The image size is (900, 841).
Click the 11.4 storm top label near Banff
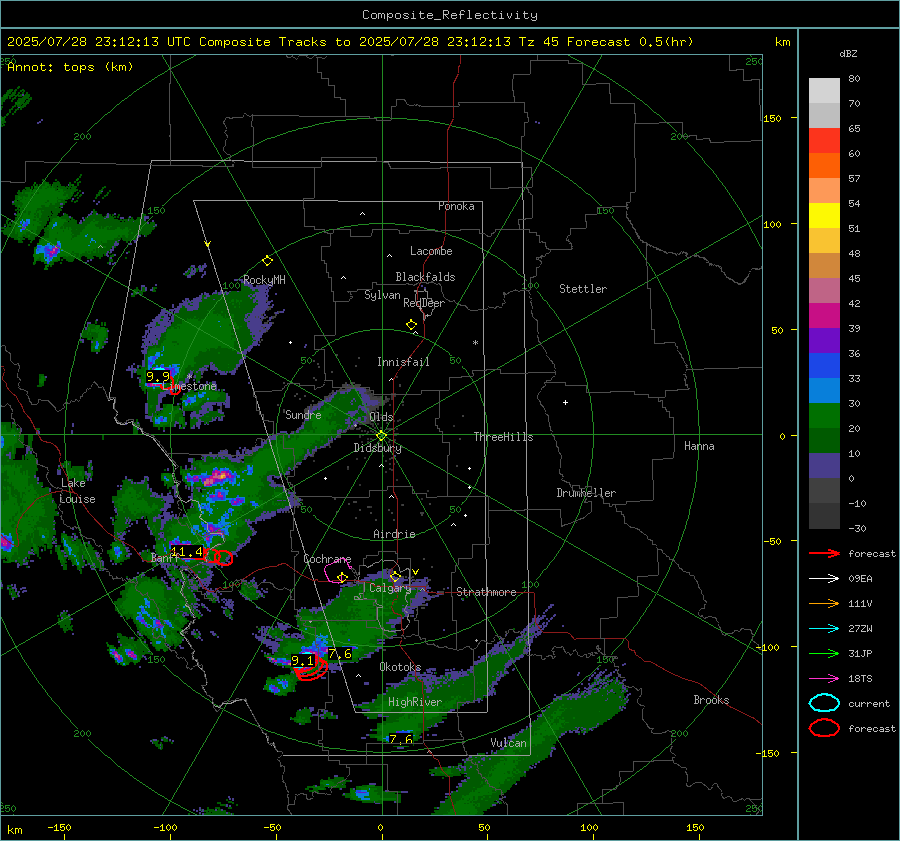point(187,552)
